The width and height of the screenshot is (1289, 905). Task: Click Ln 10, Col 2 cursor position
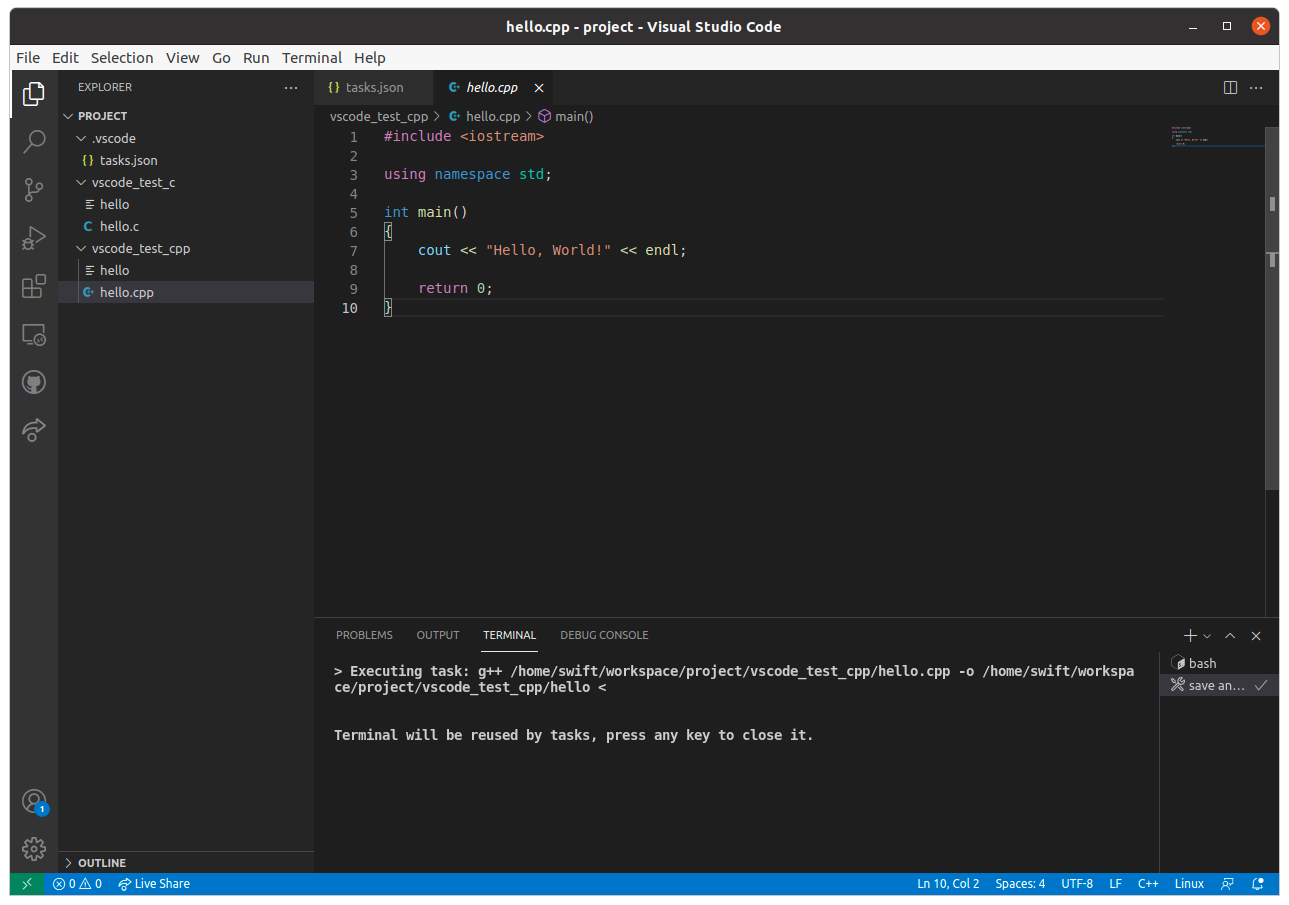tap(948, 884)
